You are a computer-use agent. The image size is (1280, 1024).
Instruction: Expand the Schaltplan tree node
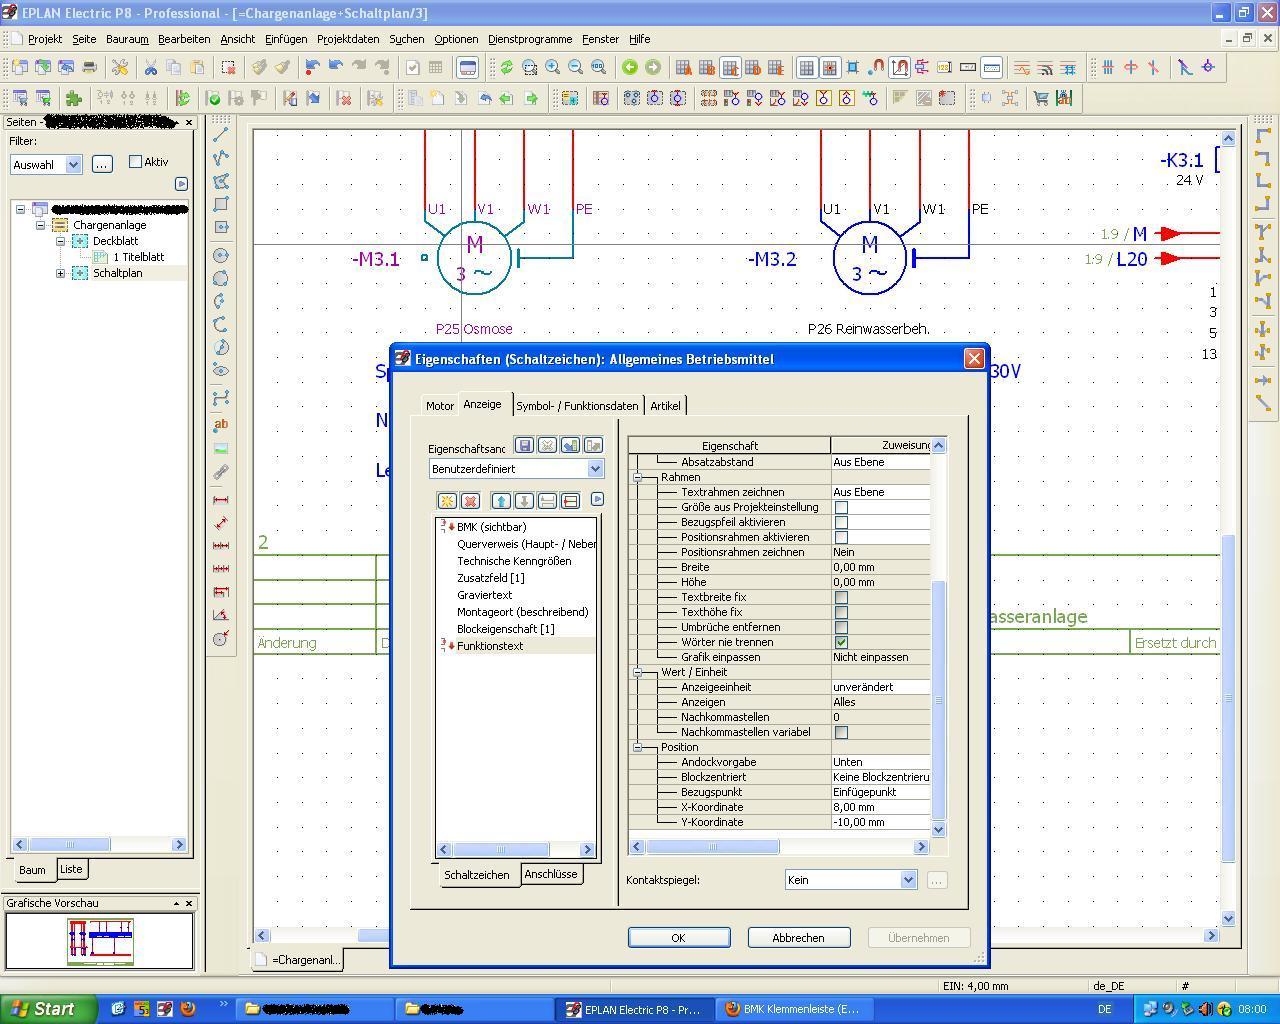point(60,273)
